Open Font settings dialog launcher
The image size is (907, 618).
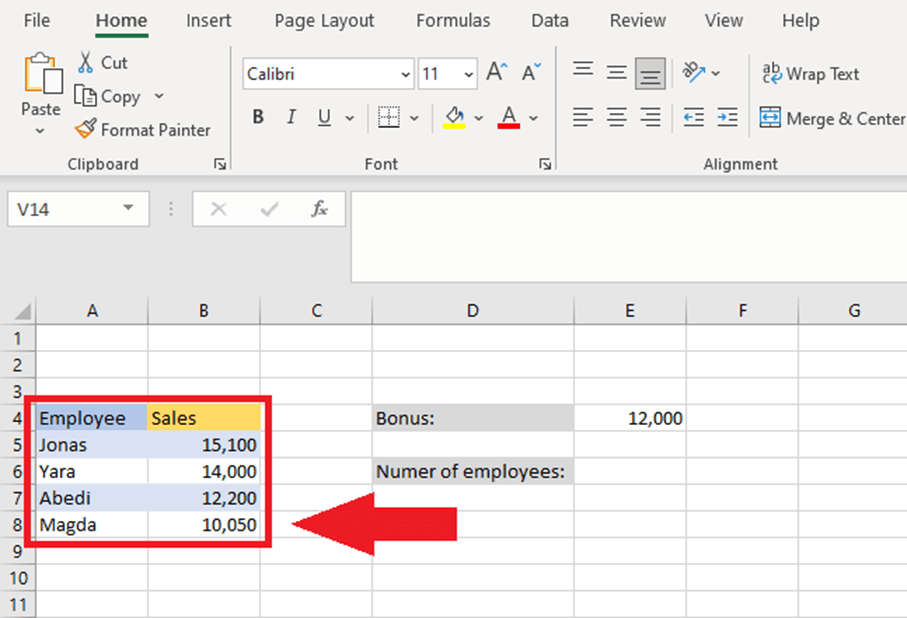[545, 164]
